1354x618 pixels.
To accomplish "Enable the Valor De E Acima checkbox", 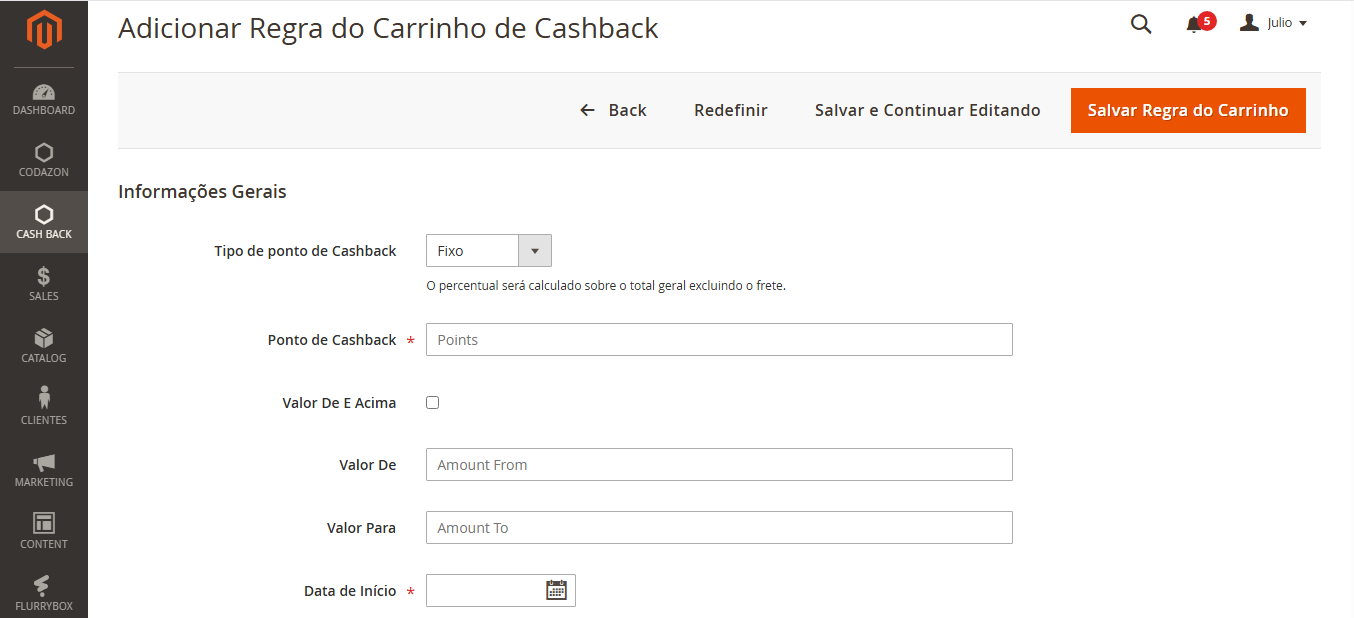I will [432, 402].
